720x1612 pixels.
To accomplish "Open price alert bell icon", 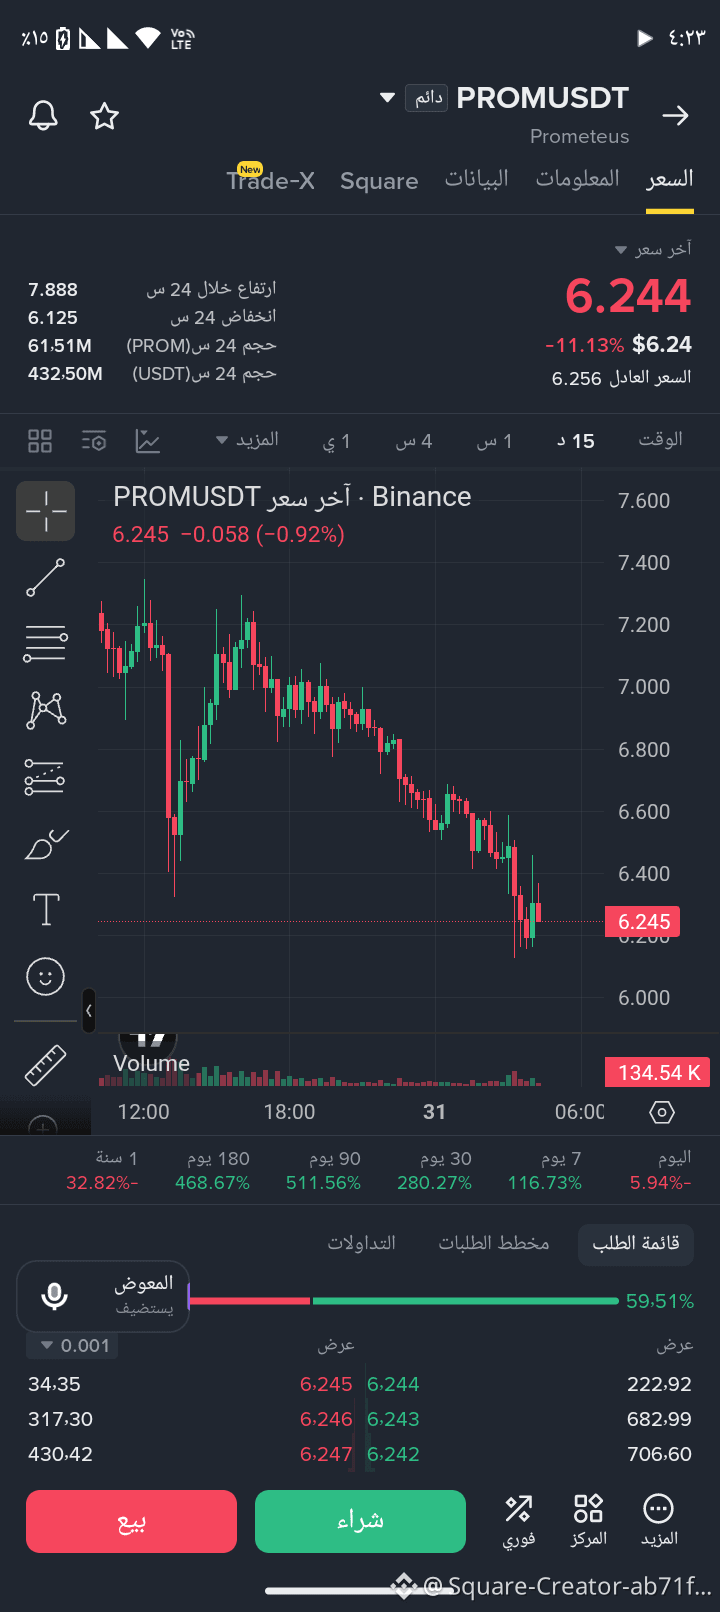I will pyautogui.click(x=43, y=116).
